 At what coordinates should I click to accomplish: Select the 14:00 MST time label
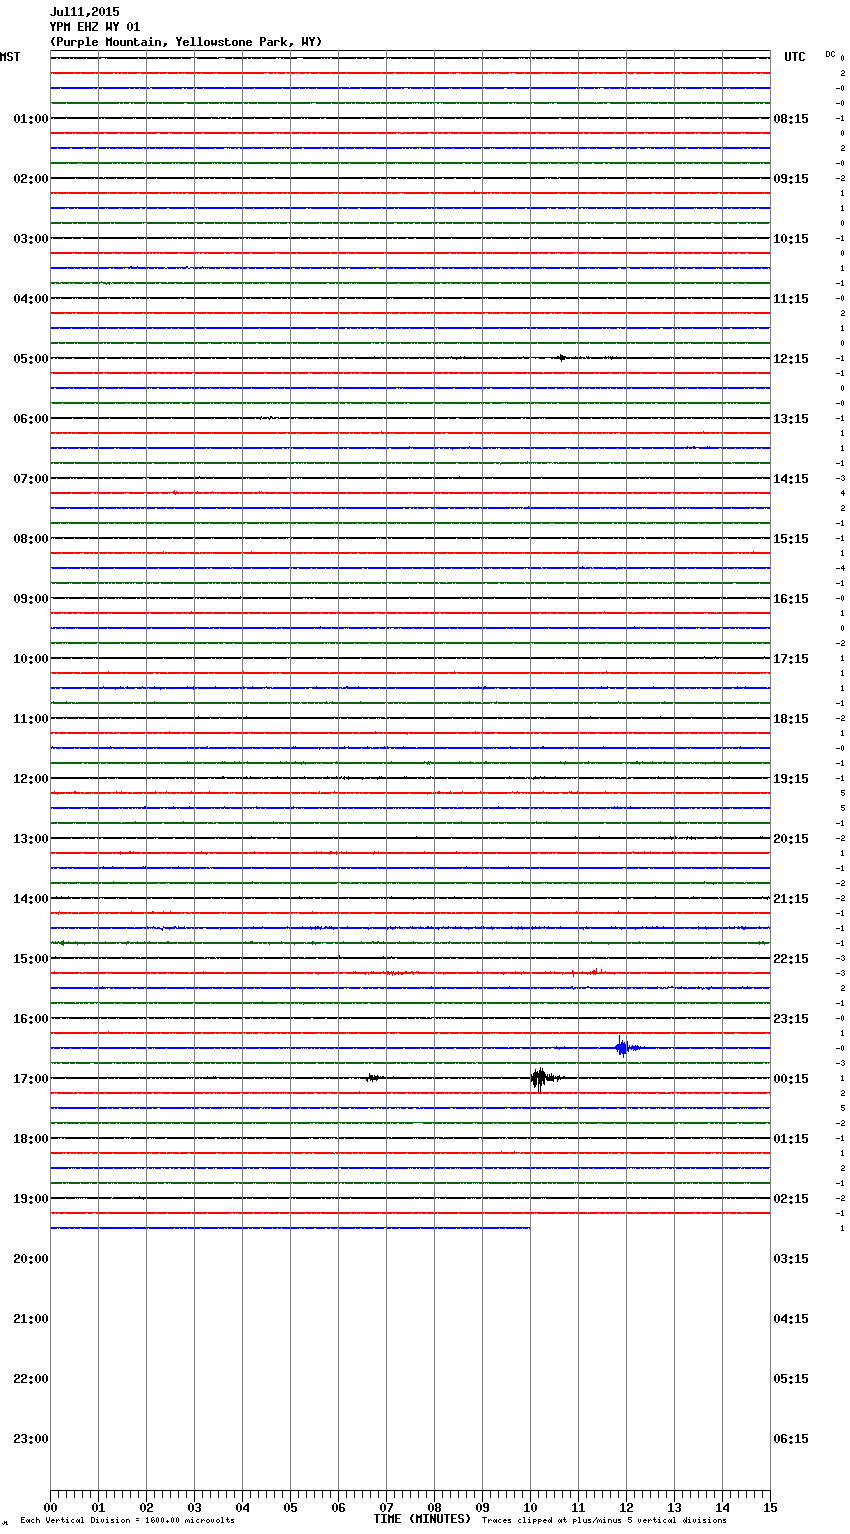31,899
